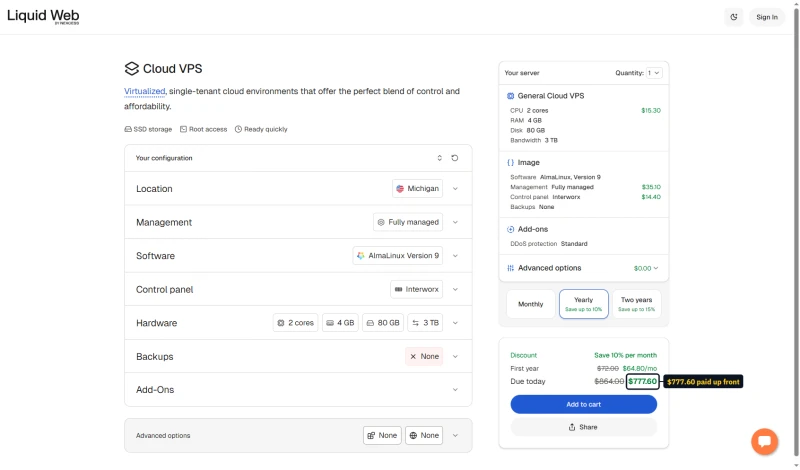Click the globe None chip in Advanced options
The height and width of the screenshot is (470, 800).
(424, 435)
